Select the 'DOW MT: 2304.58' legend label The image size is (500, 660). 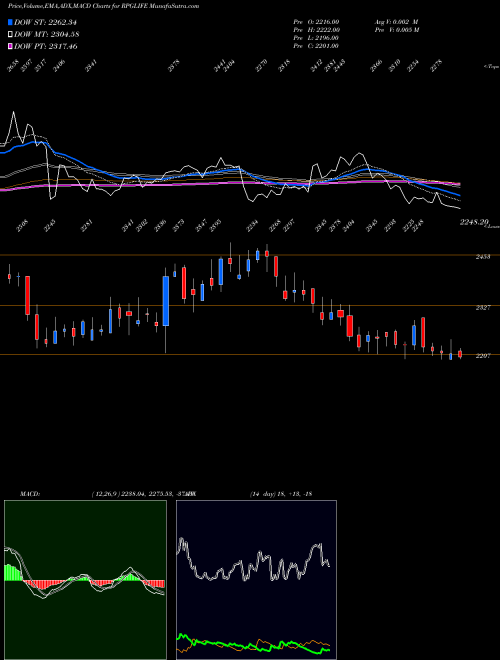click(47, 34)
